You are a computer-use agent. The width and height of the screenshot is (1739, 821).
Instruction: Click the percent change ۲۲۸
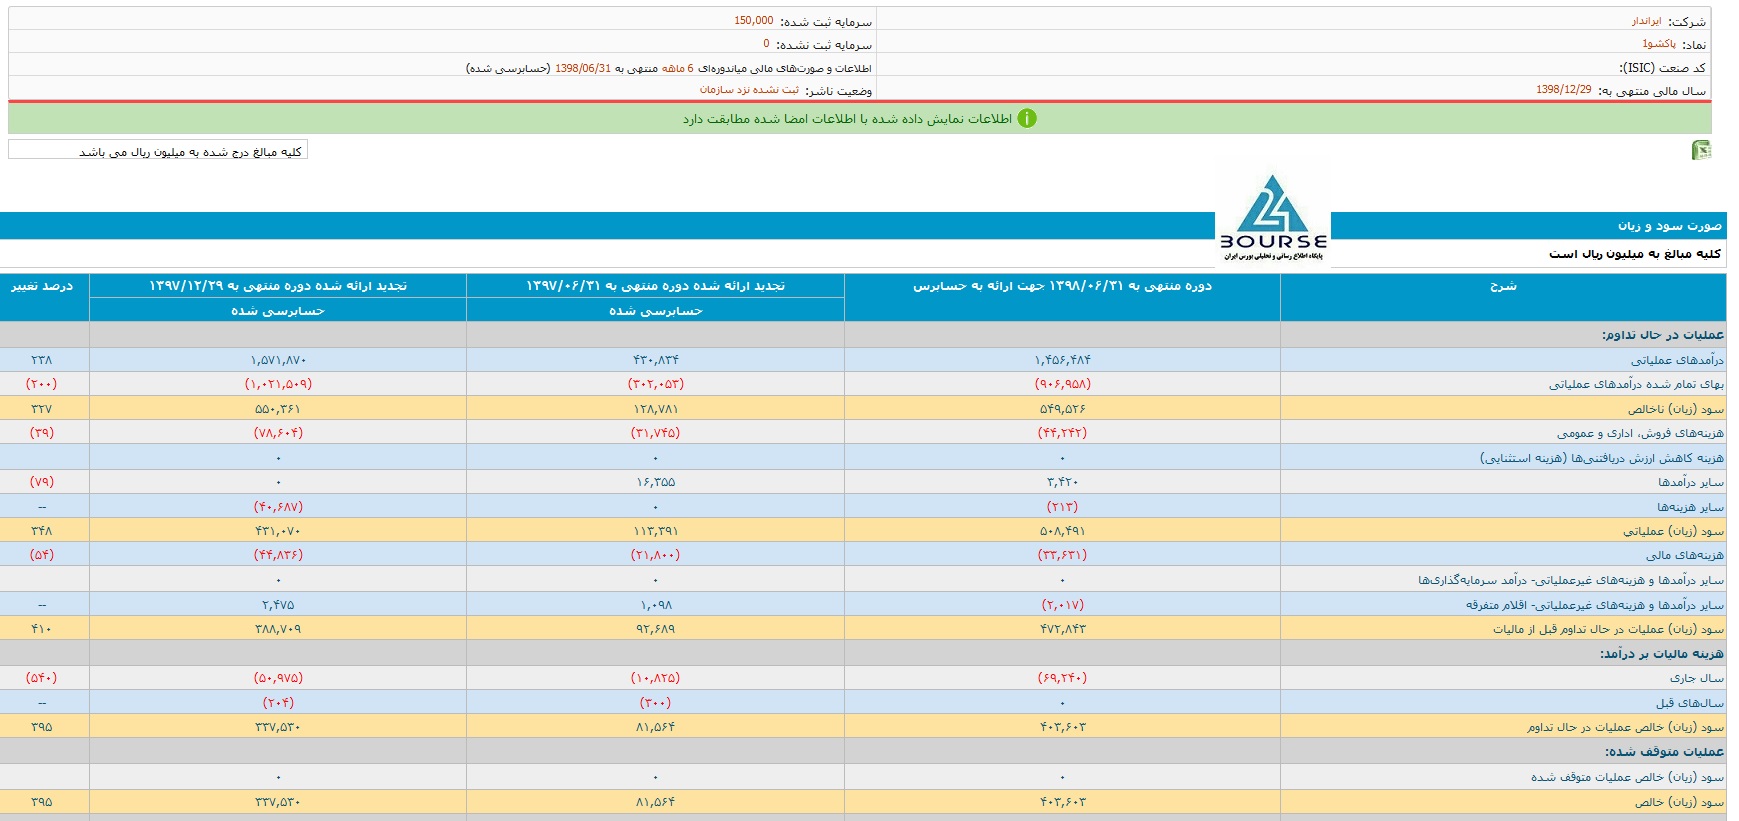[42, 360]
